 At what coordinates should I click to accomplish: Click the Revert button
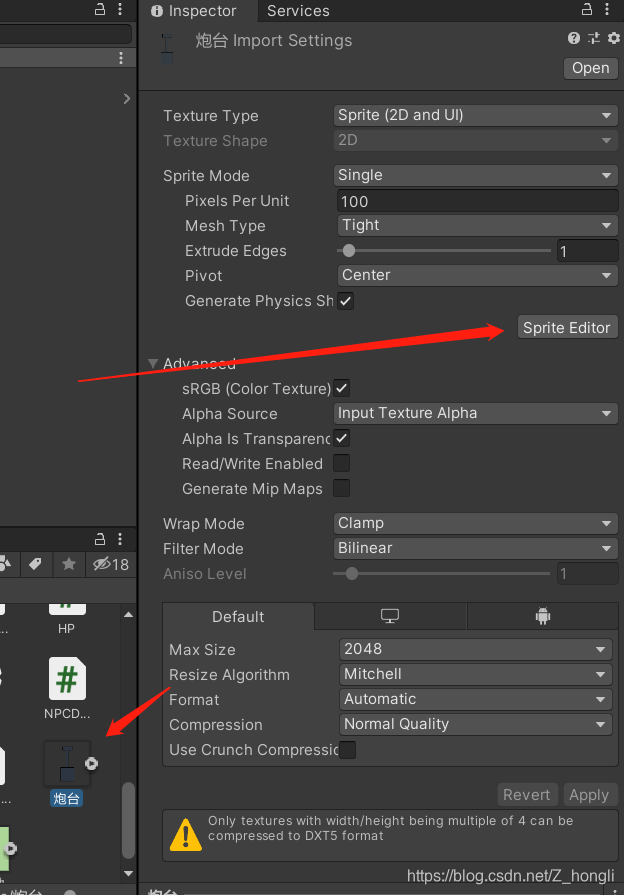[526, 795]
